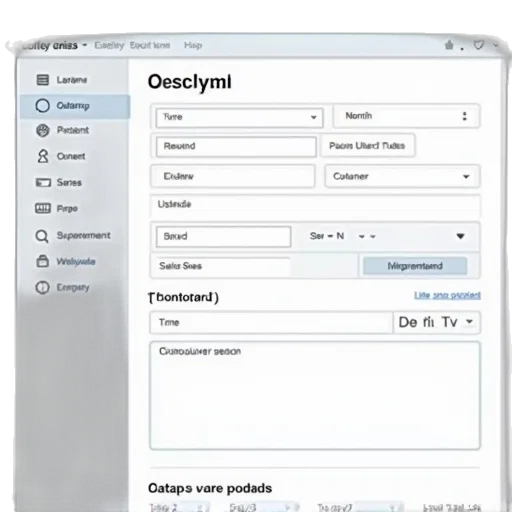Select the card icon next to Sares

click(x=43, y=182)
